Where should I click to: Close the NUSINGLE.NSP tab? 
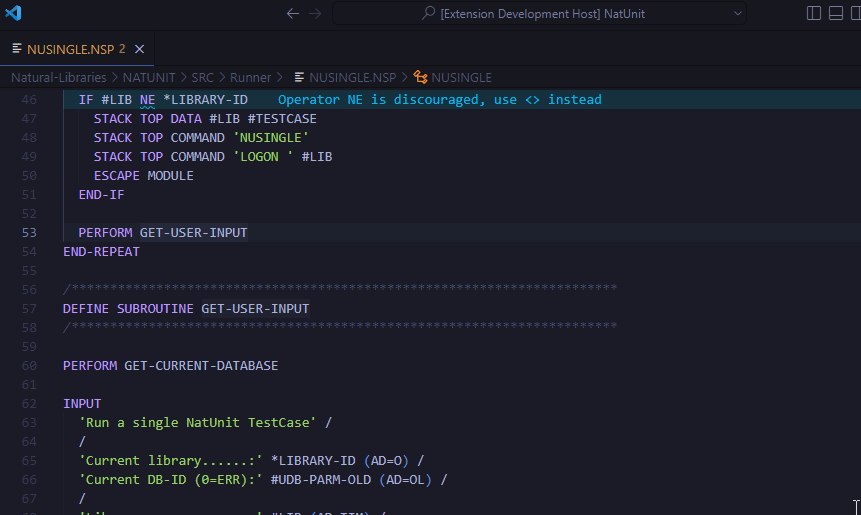pyautogui.click(x=139, y=49)
